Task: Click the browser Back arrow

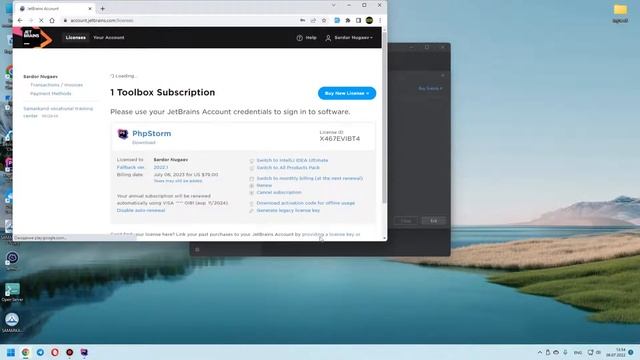Action: (x=20, y=20)
